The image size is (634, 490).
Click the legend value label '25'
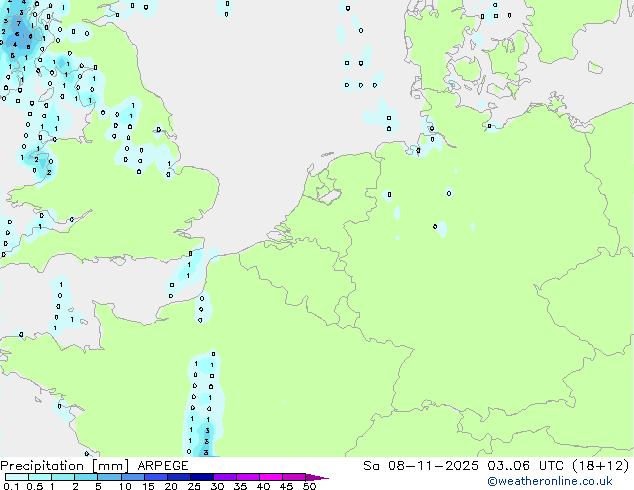(x=194, y=486)
